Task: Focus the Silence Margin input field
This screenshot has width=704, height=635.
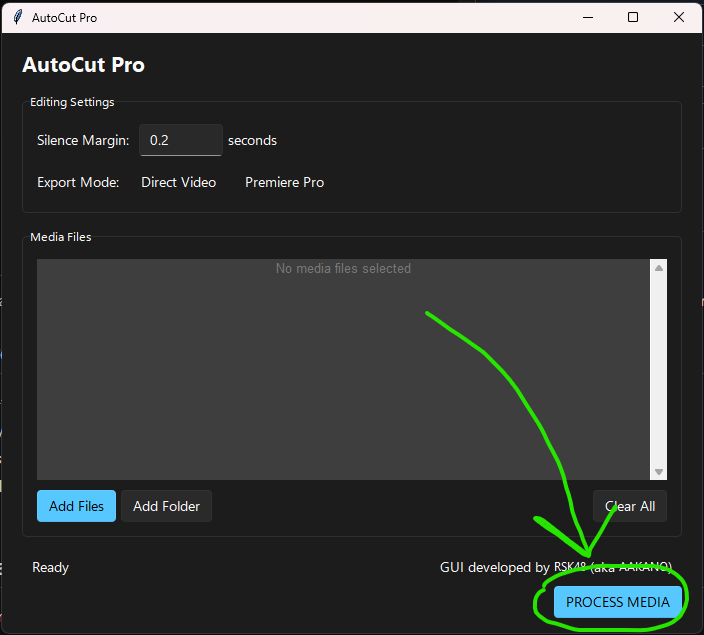Action: [181, 140]
